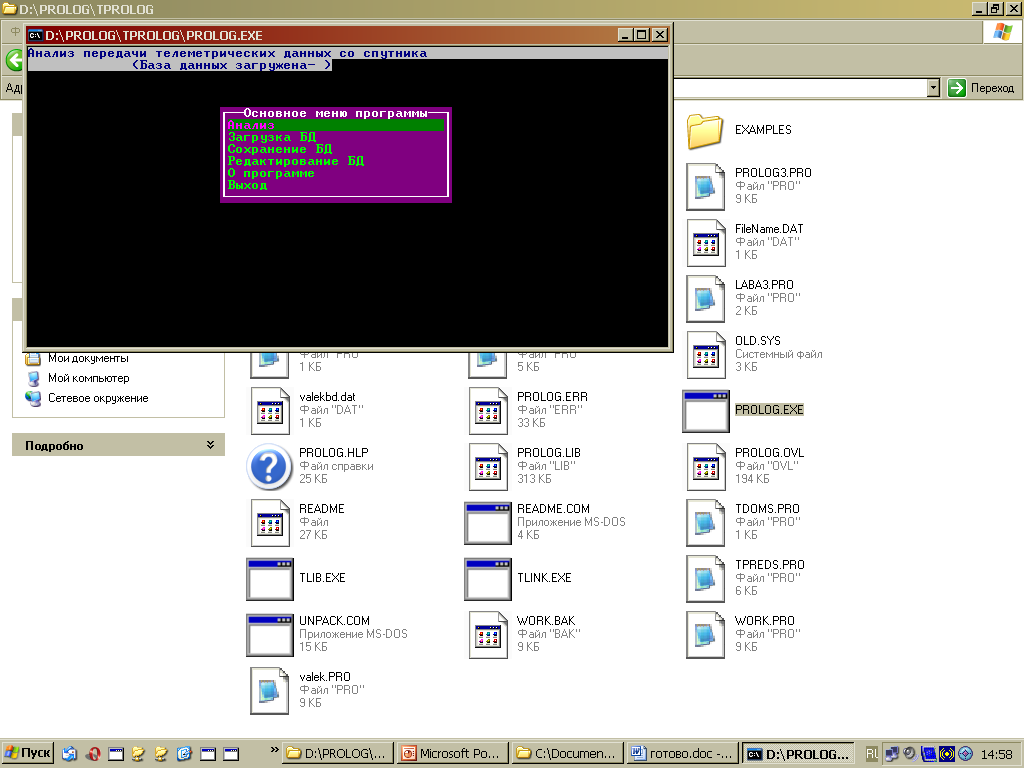Expand the Подробно panel chevron

click(210, 445)
